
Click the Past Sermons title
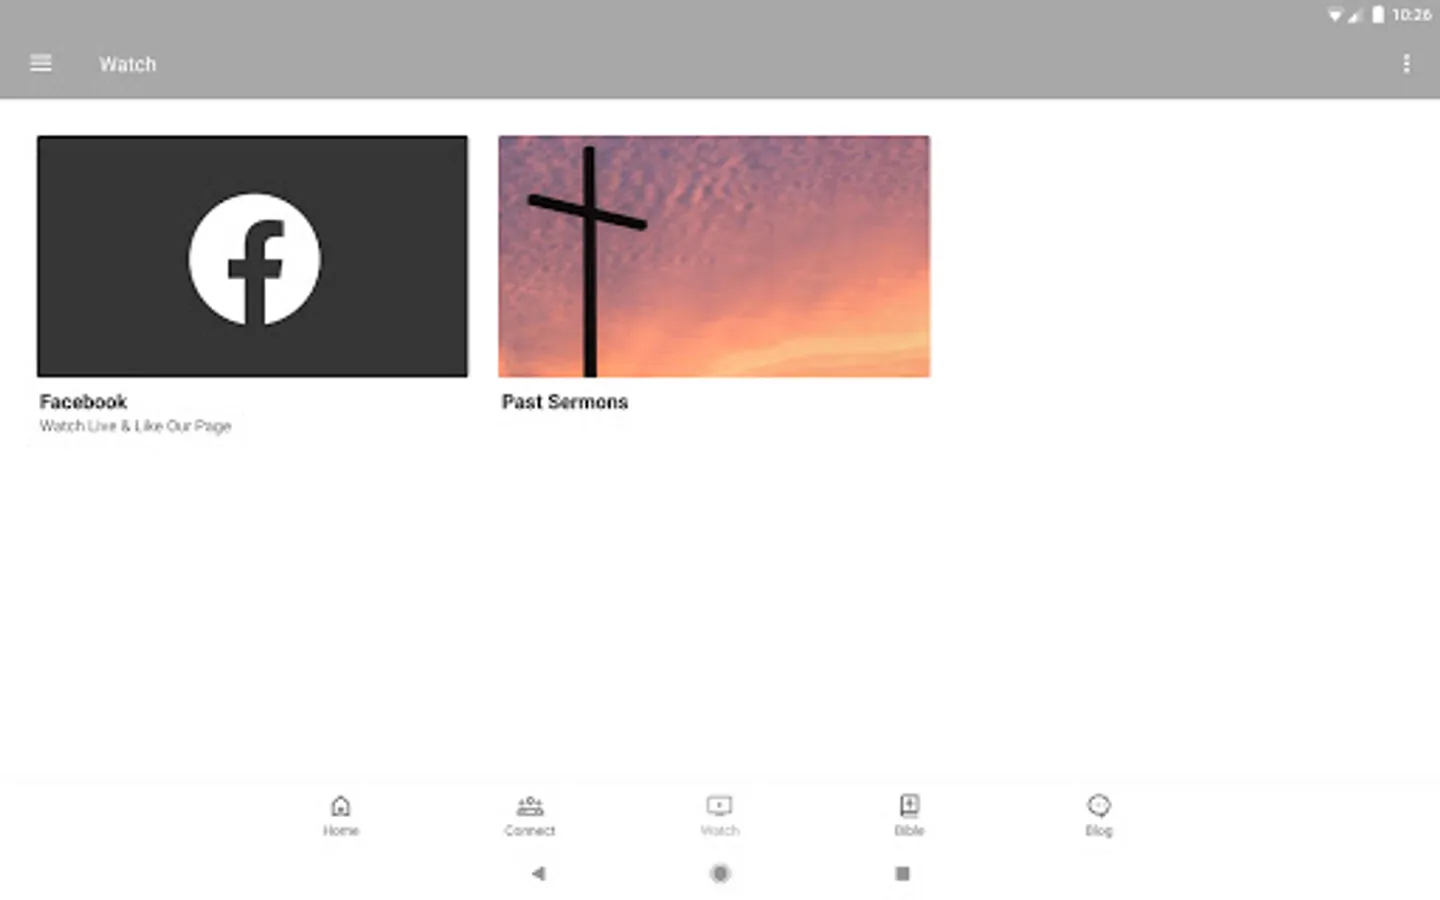[x=565, y=402]
